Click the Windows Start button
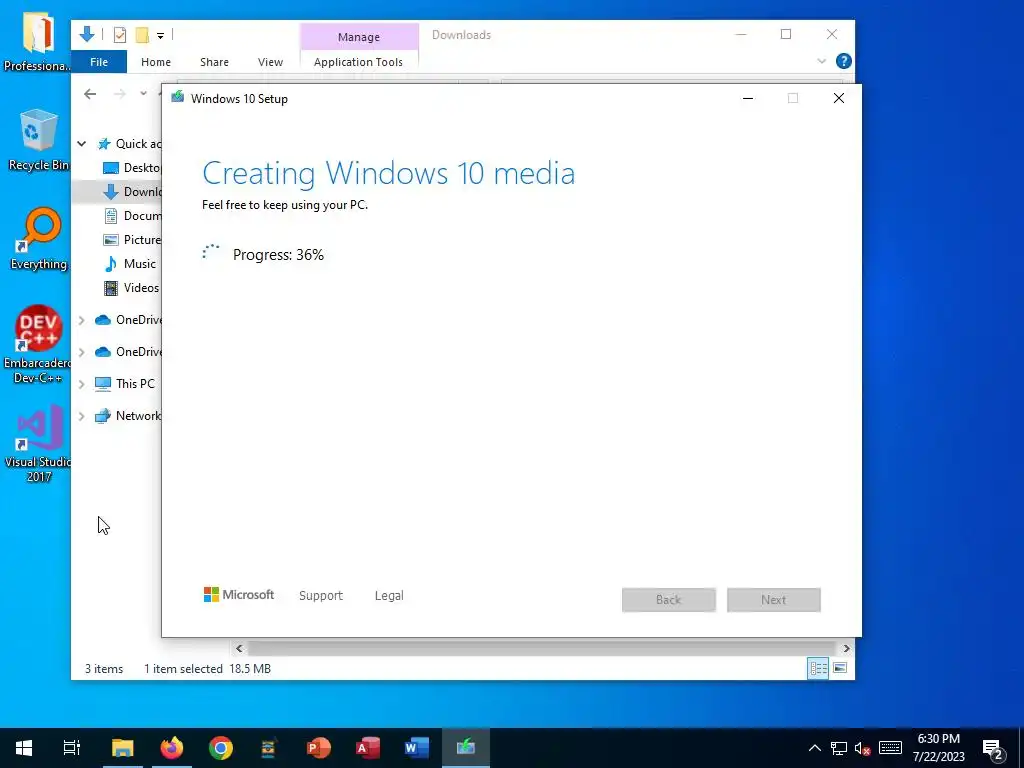1024x768 pixels. 24,748
